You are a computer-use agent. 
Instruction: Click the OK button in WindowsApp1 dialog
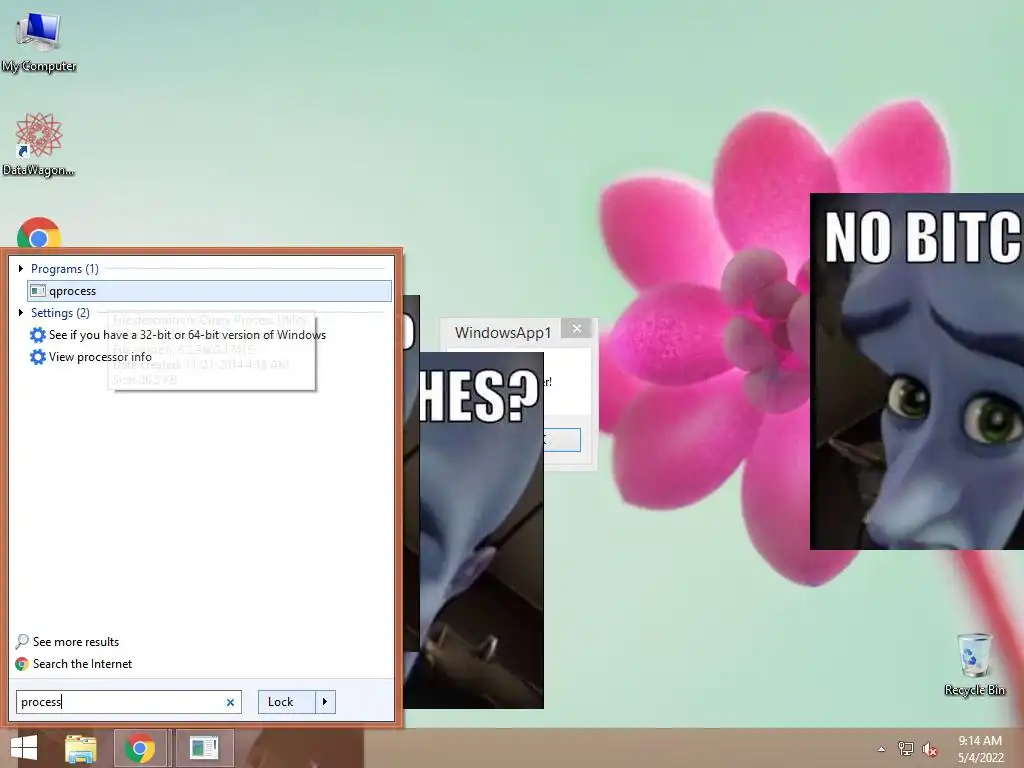(x=562, y=440)
